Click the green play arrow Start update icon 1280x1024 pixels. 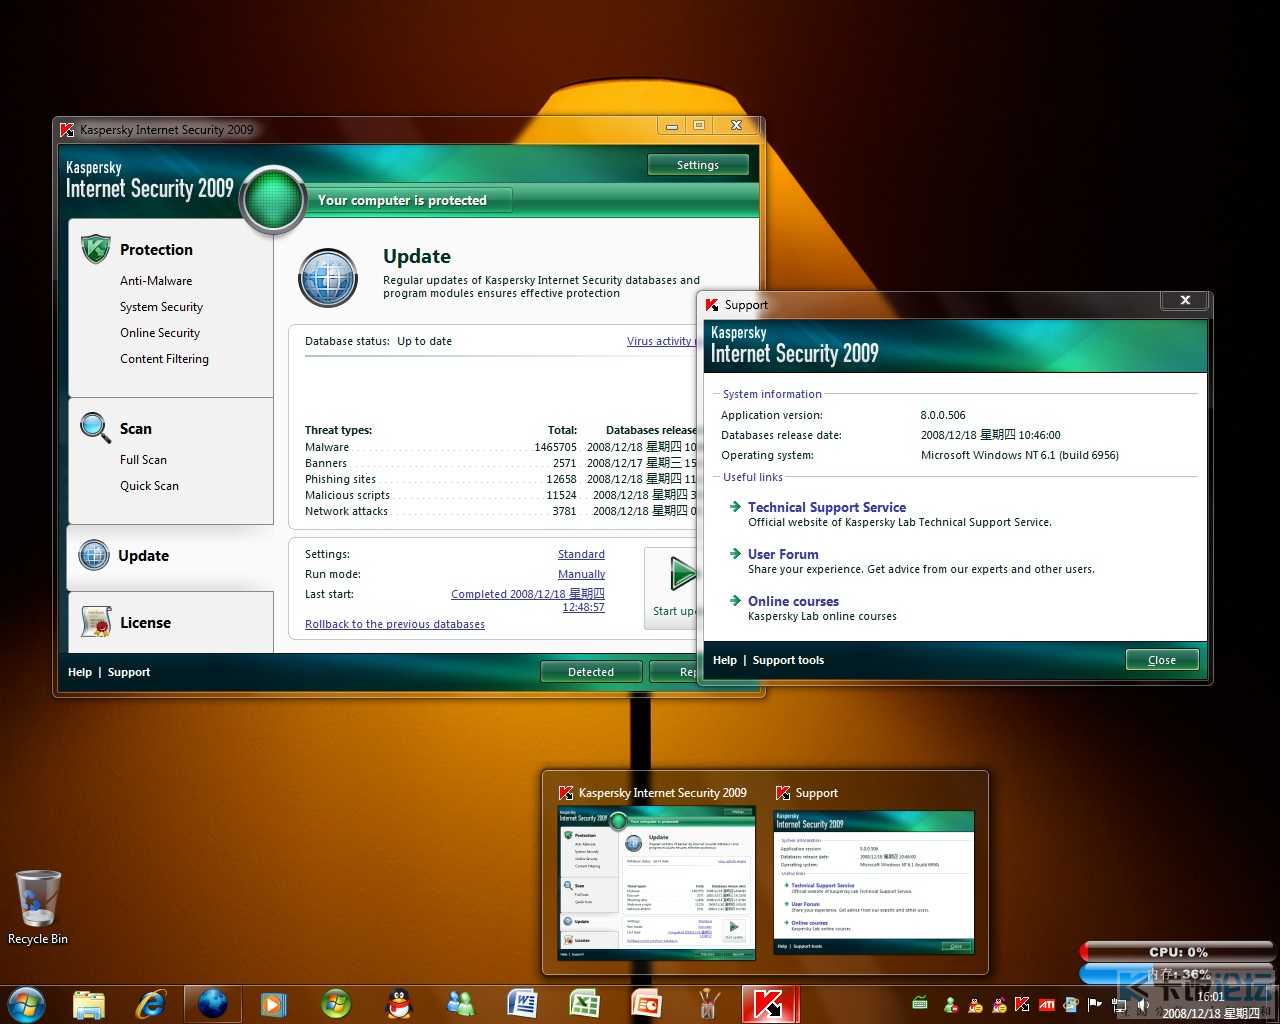pos(683,575)
